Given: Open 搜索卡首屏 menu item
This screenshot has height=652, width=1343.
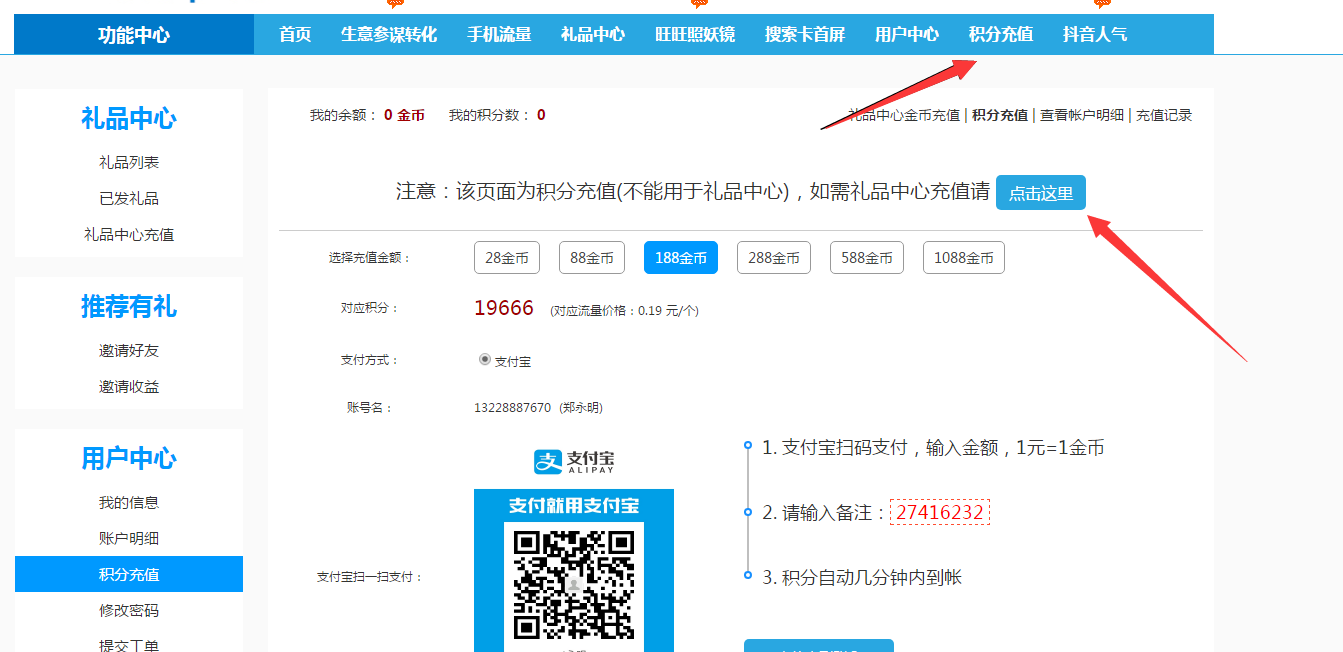Looking at the screenshot, I should (x=805, y=34).
